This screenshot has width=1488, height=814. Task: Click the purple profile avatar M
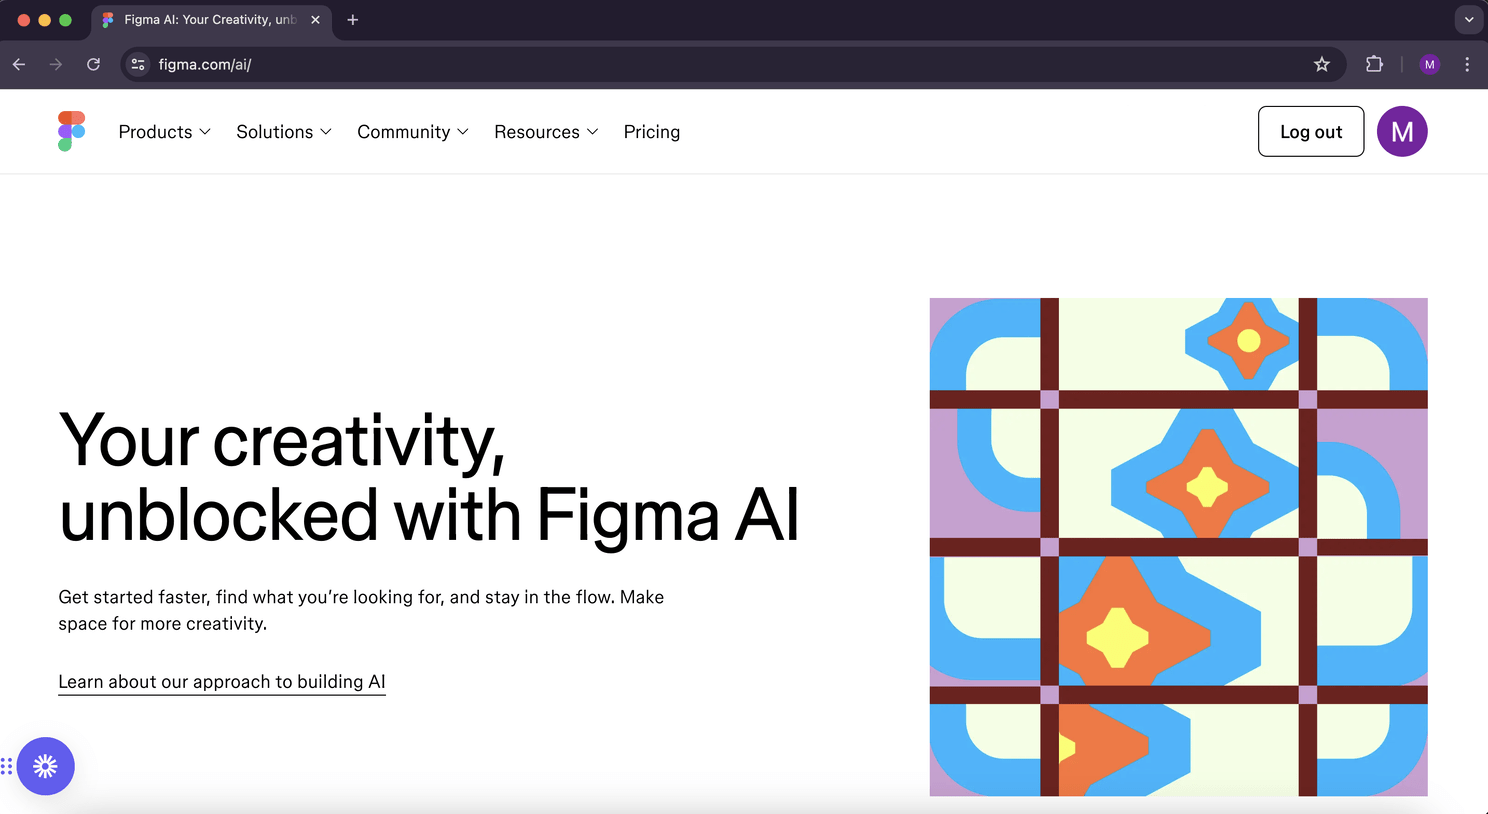[1430, 64]
